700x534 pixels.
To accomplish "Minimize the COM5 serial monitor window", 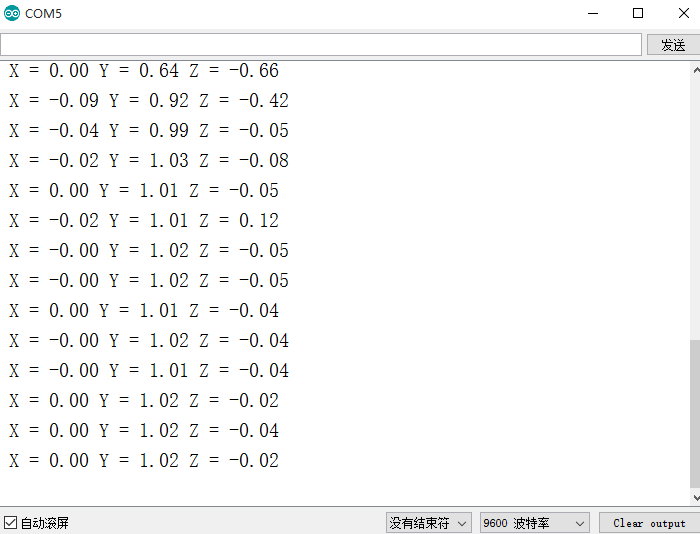I will pyautogui.click(x=592, y=13).
